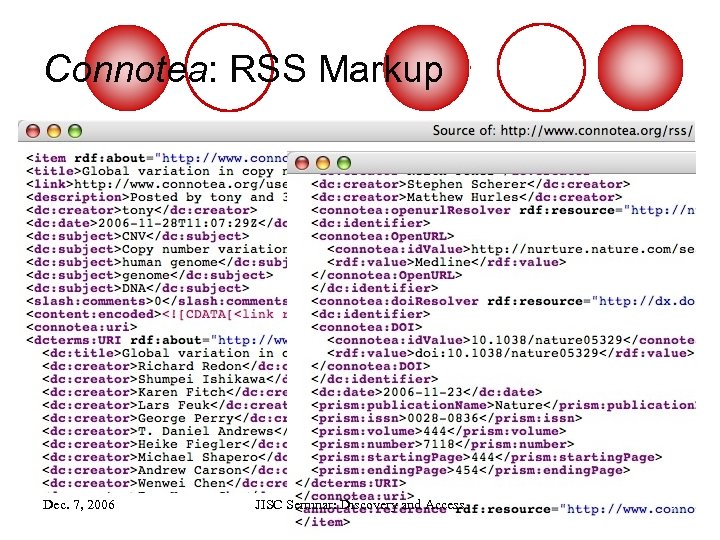The height and width of the screenshot is (540, 720).
Task: Click the '<connotea:openurlResolver' line
Action: (503, 210)
